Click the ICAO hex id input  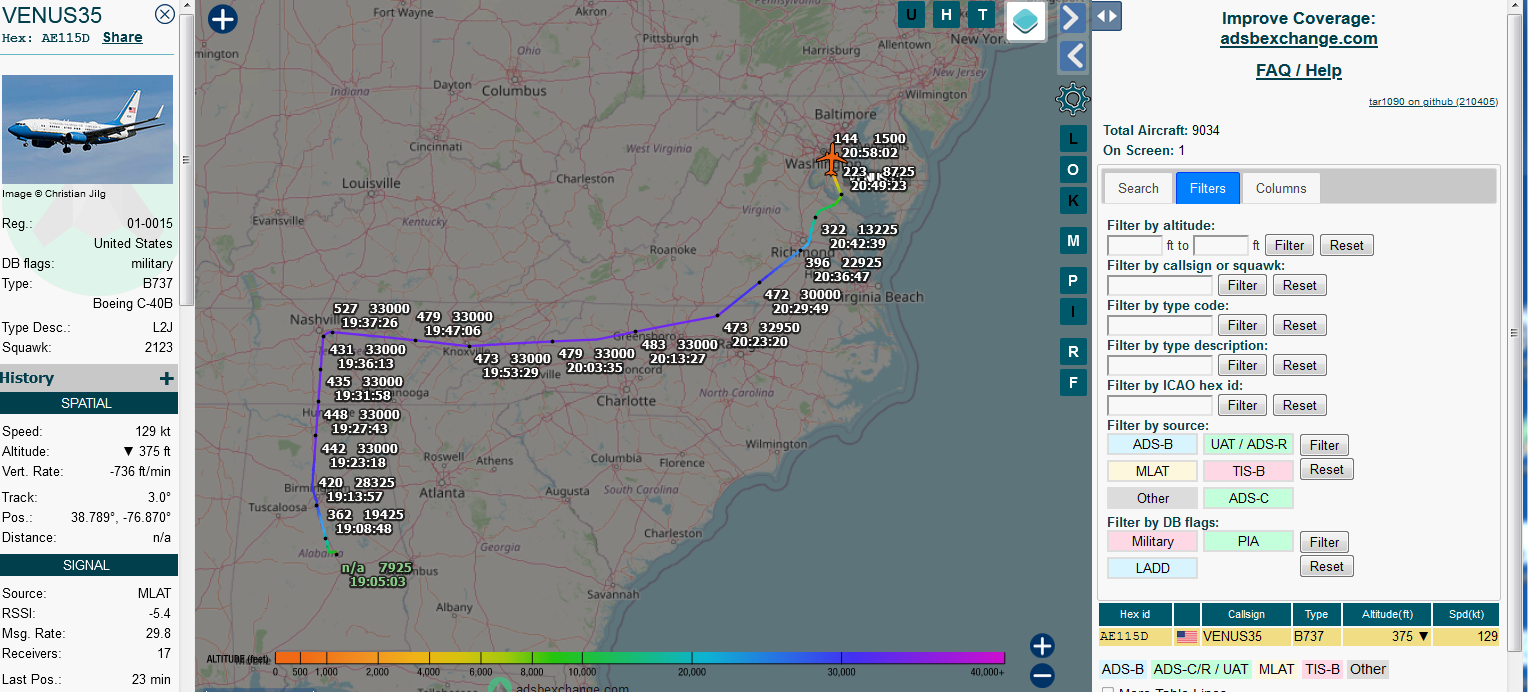(1160, 405)
